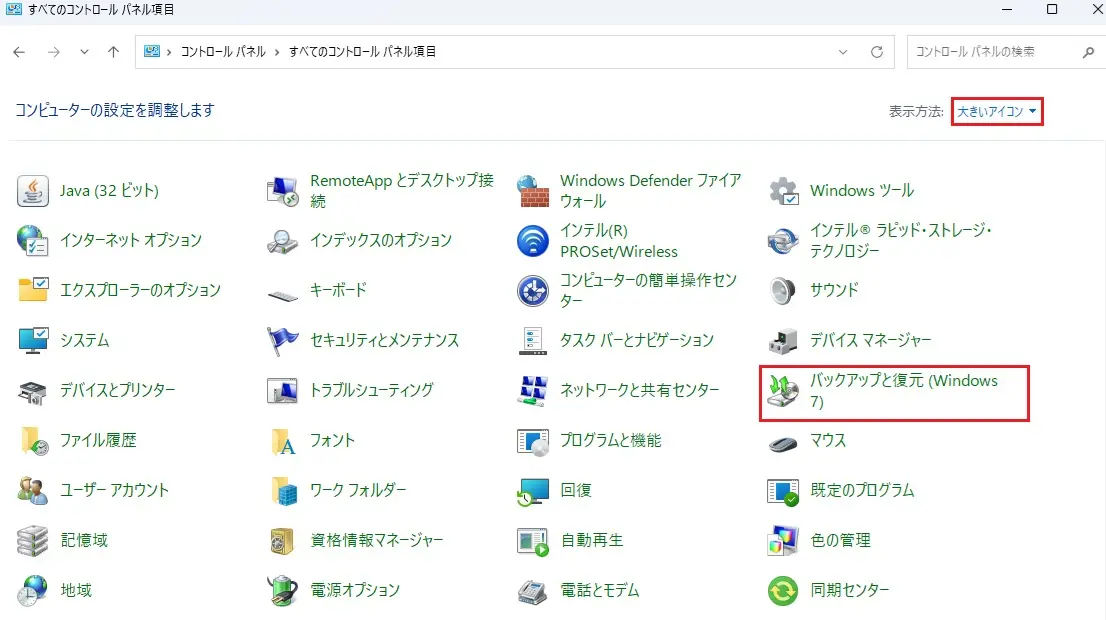Open the インテル PROSet/Wireless icon
Screen dimensions: 1106x620
tap(533, 241)
